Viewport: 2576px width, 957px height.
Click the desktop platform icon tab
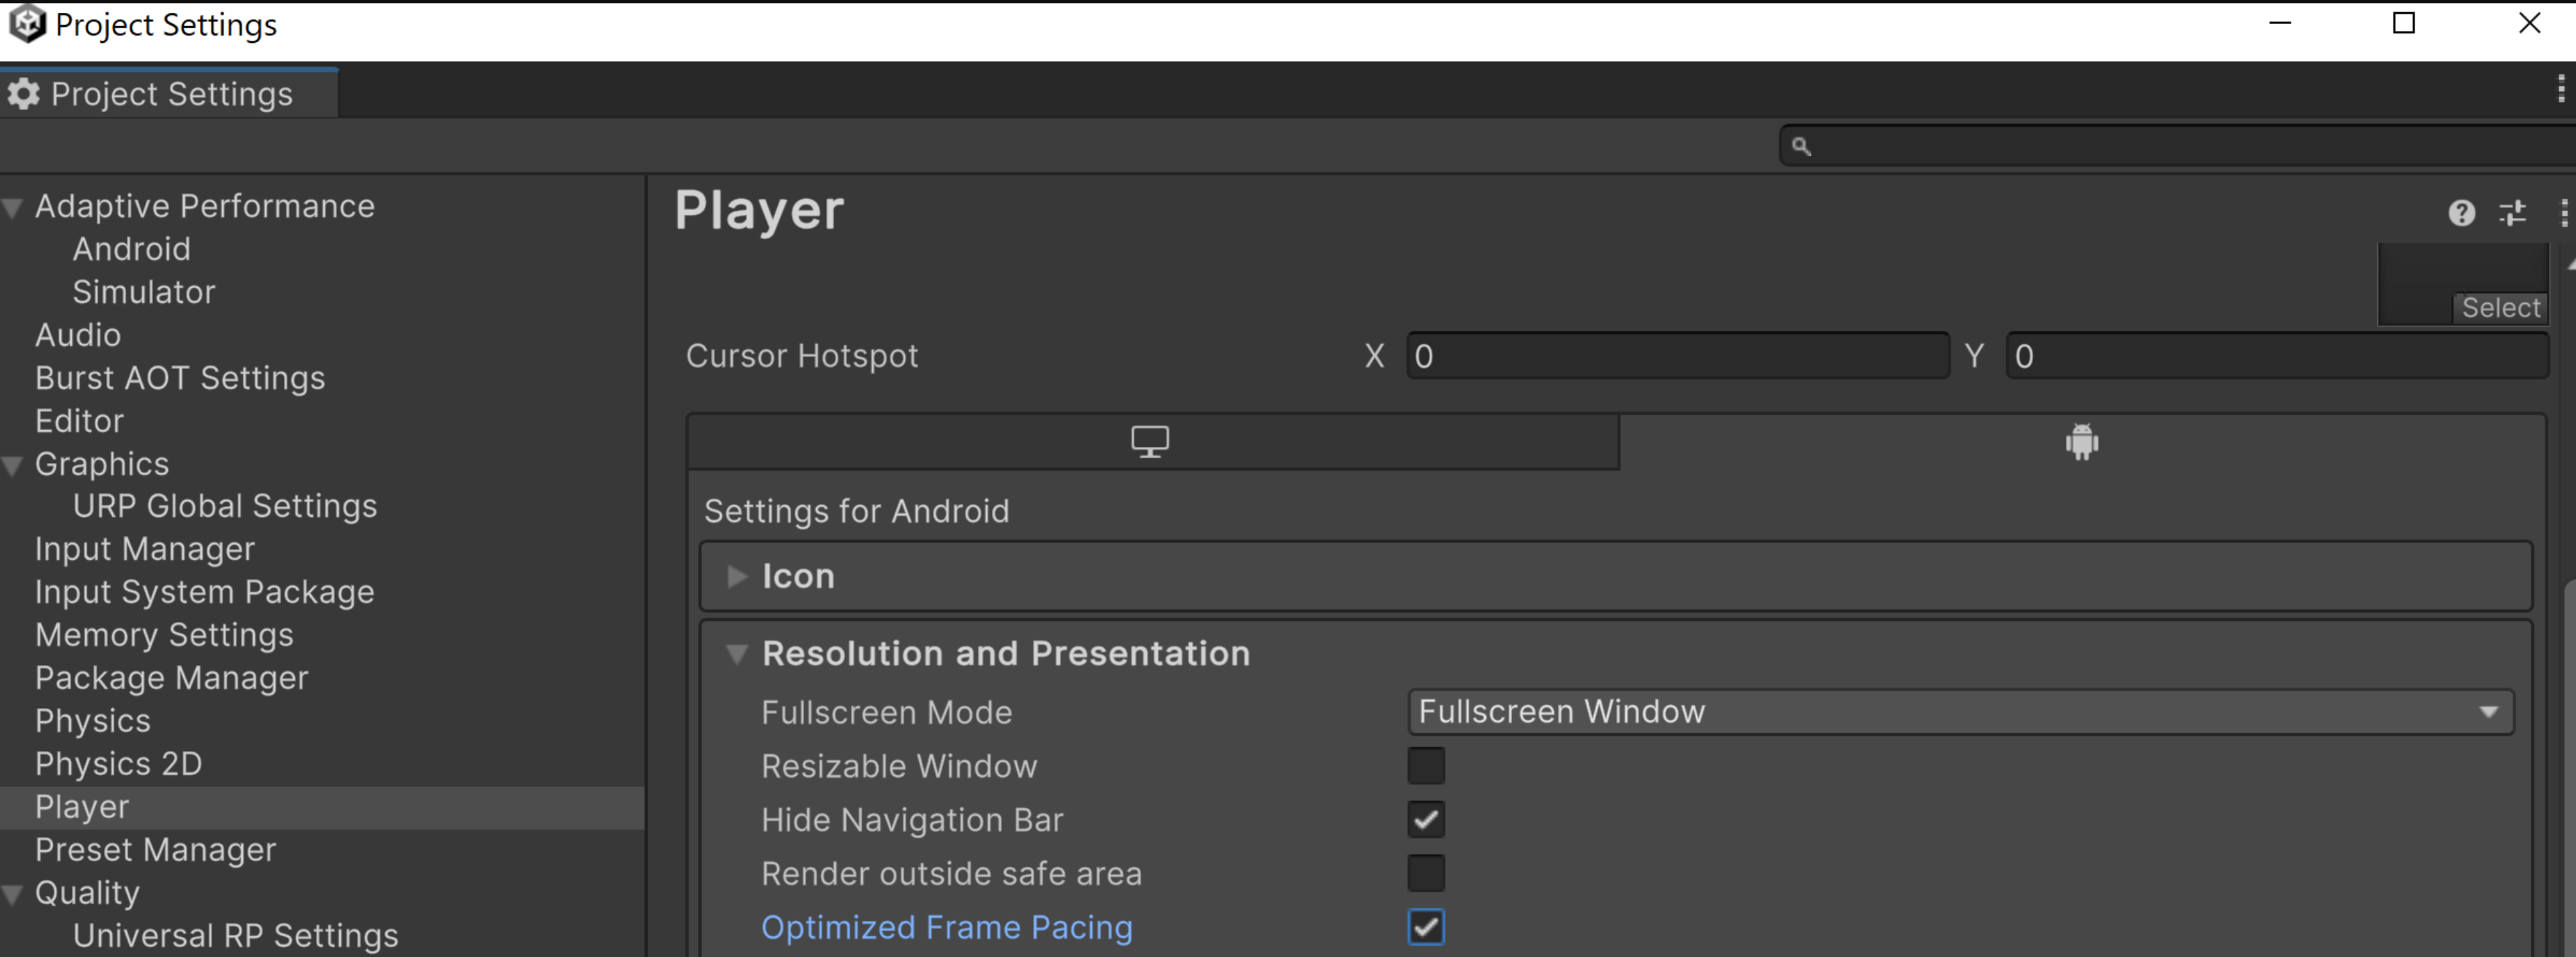(x=1150, y=440)
